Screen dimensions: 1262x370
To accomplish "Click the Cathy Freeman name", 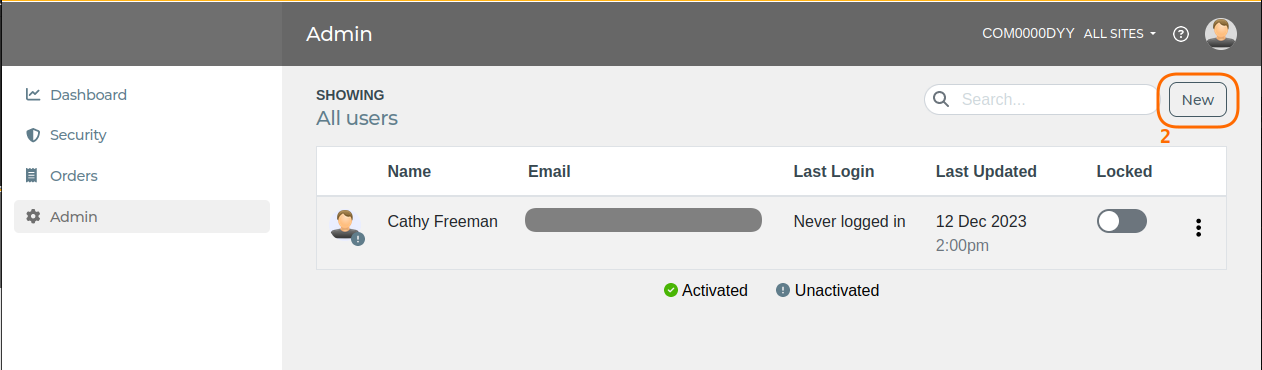I will (442, 222).
